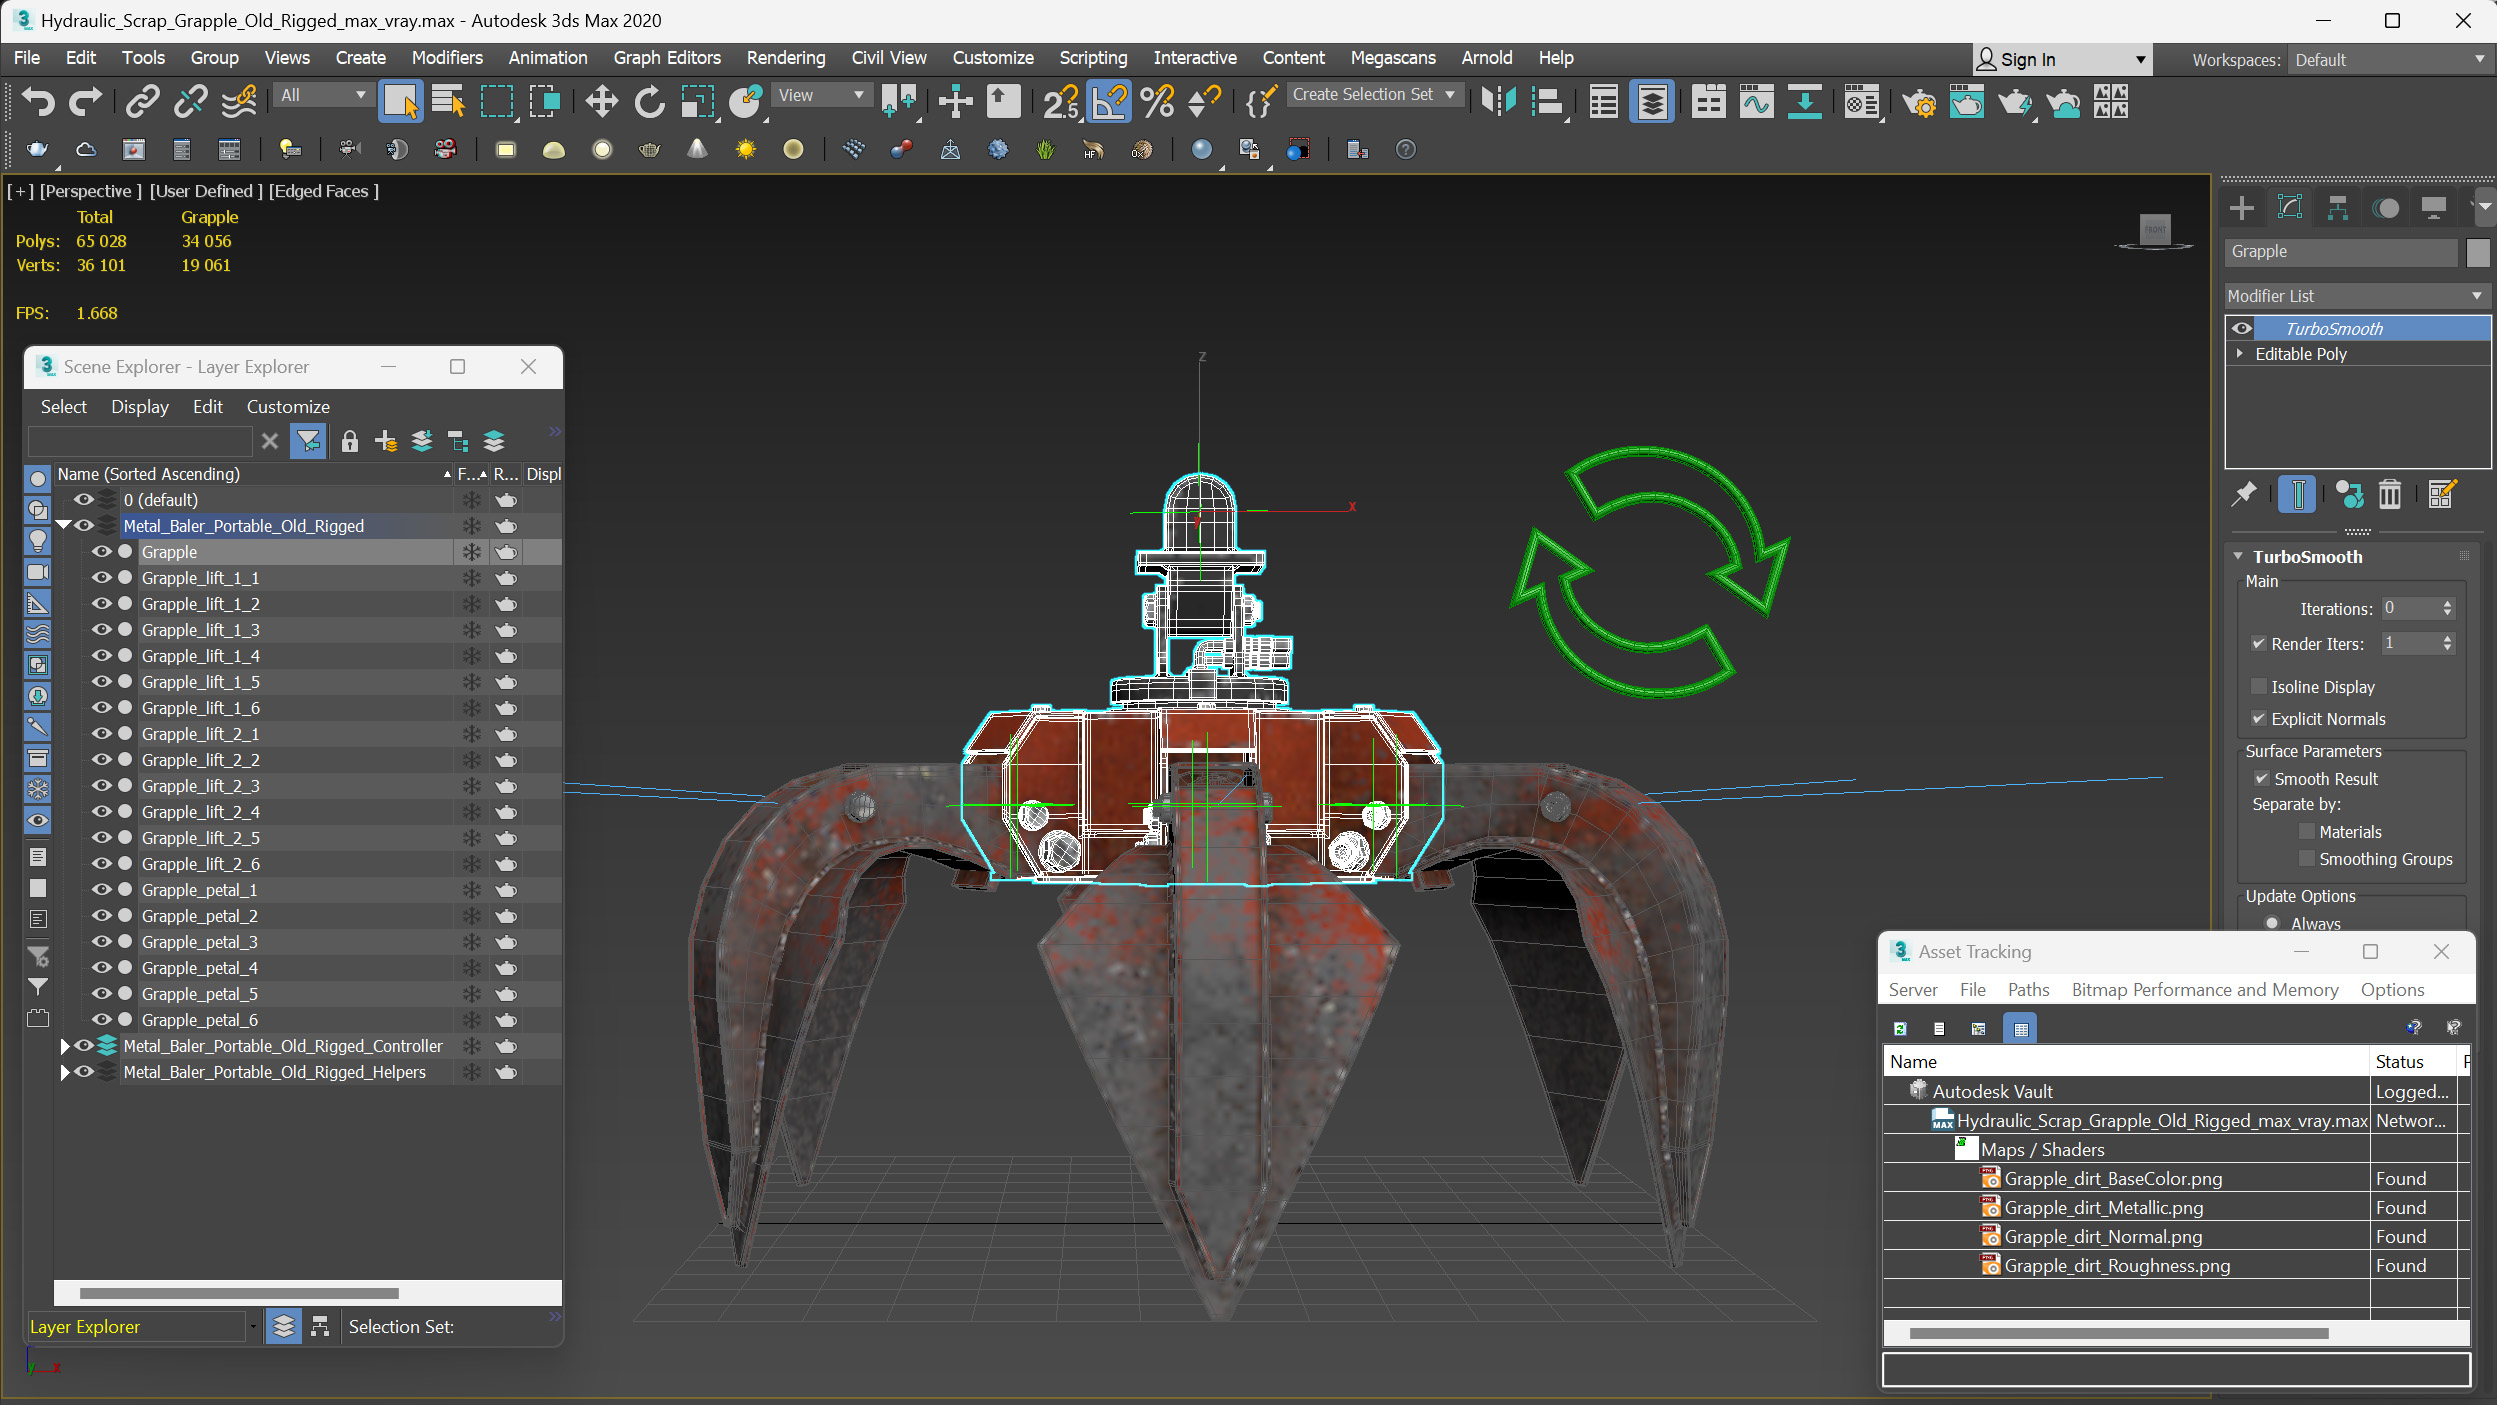Click the Select Object tool icon
Image resolution: width=2497 pixels, height=1405 pixels.
pos(401,103)
